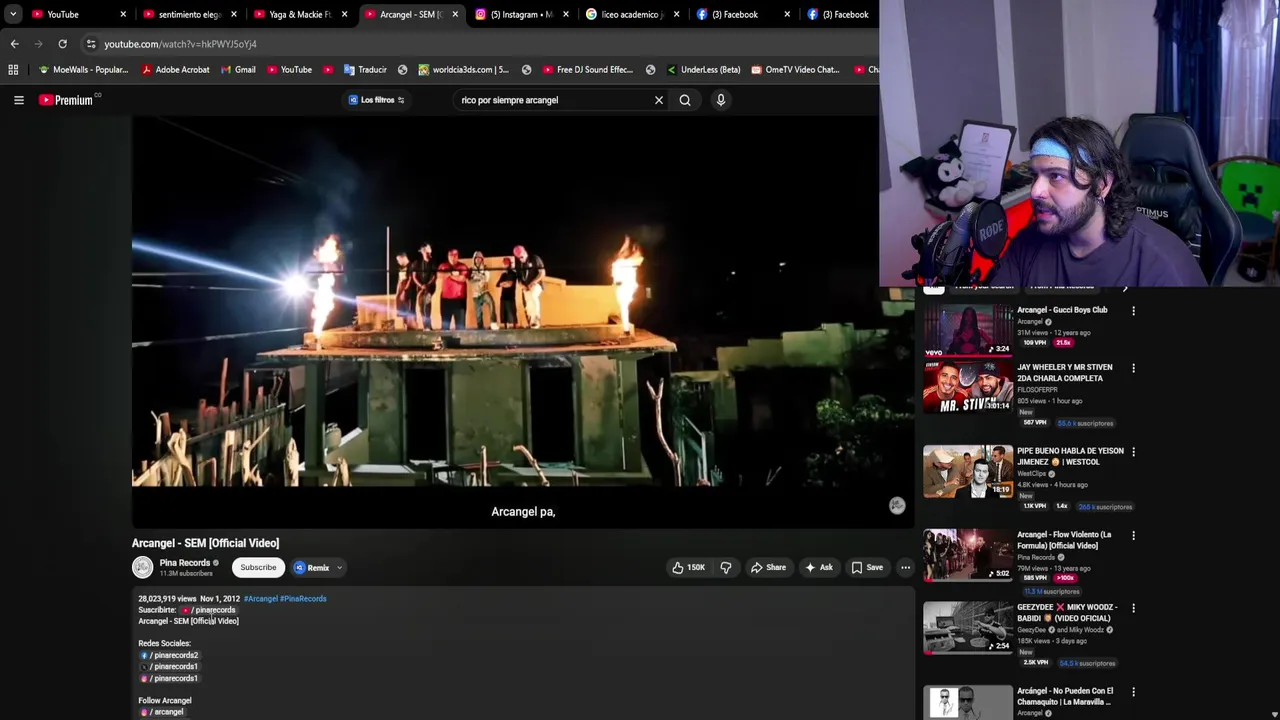Open the Pipe Bueno Westcol video thumbnail

pyautogui.click(x=968, y=471)
